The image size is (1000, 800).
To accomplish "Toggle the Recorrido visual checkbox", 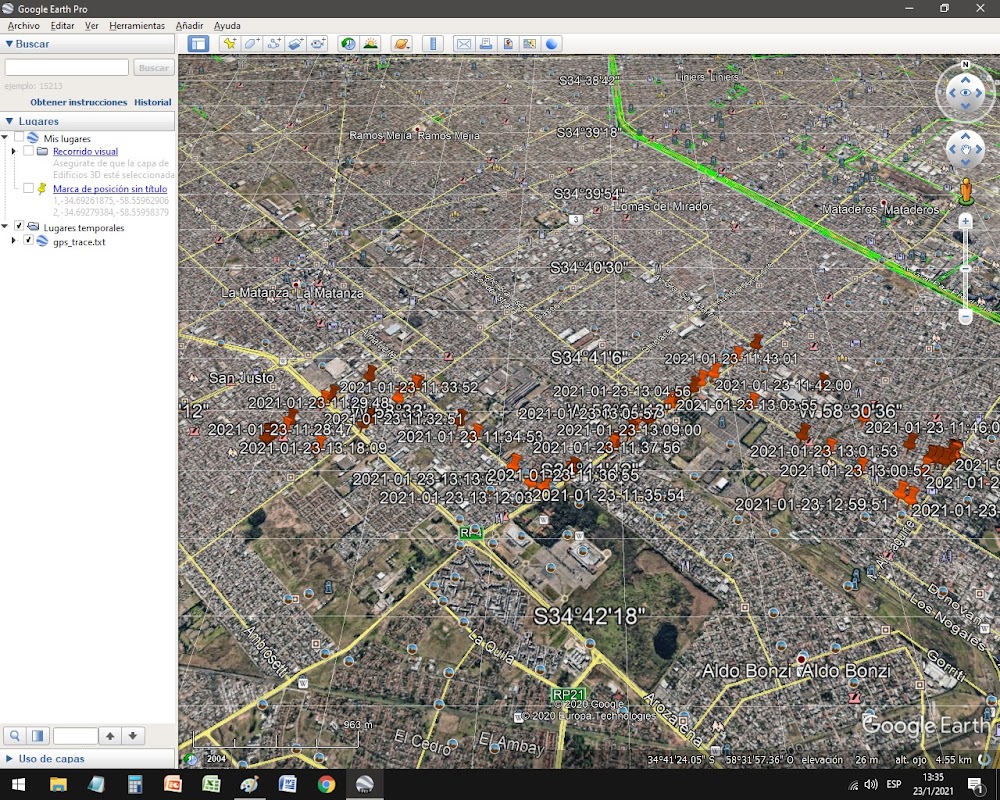I will pos(28,151).
